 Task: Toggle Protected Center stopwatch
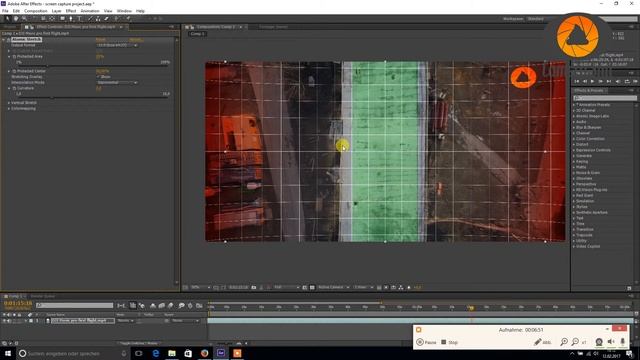pos(14,71)
